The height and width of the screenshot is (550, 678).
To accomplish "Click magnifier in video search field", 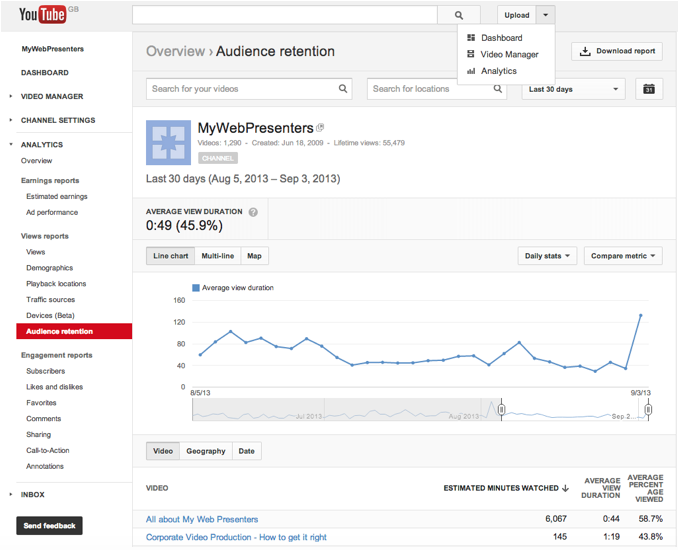I will tap(343, 89).
